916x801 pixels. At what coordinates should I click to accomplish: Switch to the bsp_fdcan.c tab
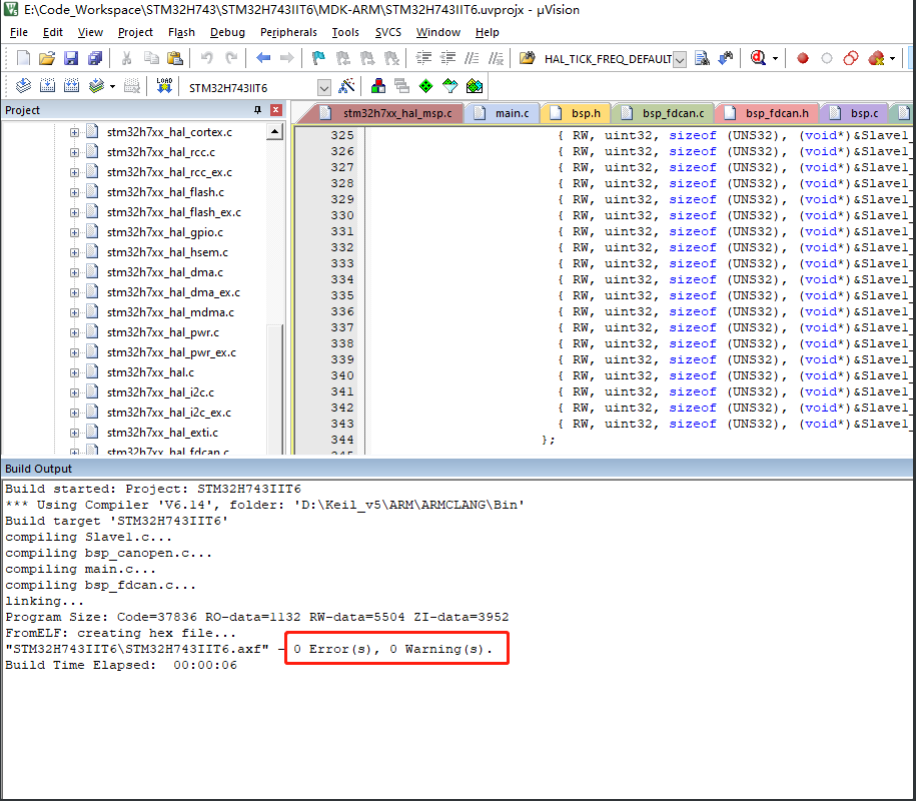coord(664,113)
